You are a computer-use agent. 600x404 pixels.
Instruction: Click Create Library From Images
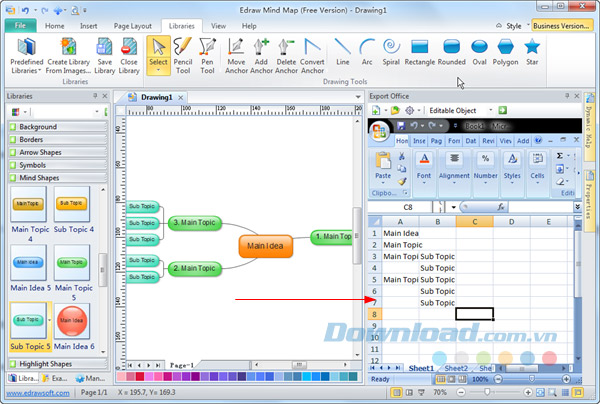point(68,55)
